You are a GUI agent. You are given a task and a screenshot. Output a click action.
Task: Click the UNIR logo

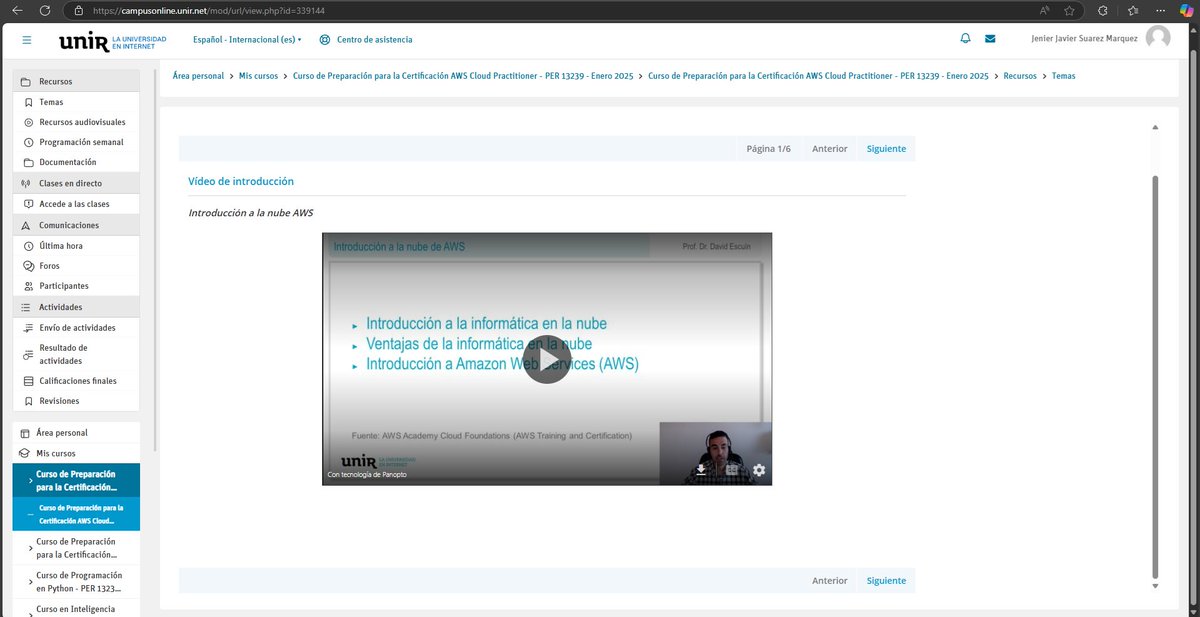[x=113, y=40]
